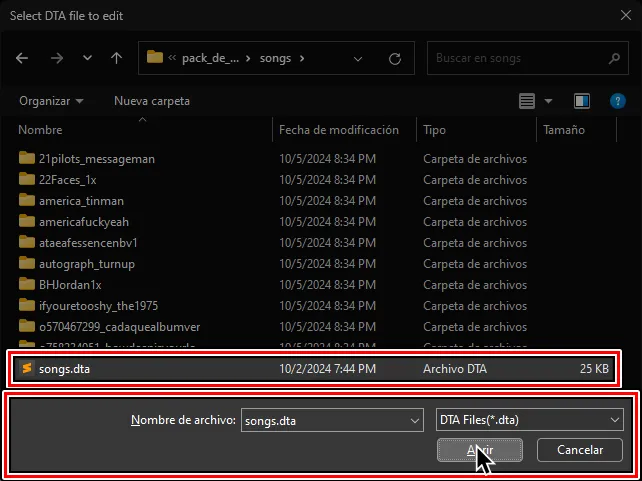Open recent locations chevron beside navigation arrows
642x481 pixels.
[87, 58]
